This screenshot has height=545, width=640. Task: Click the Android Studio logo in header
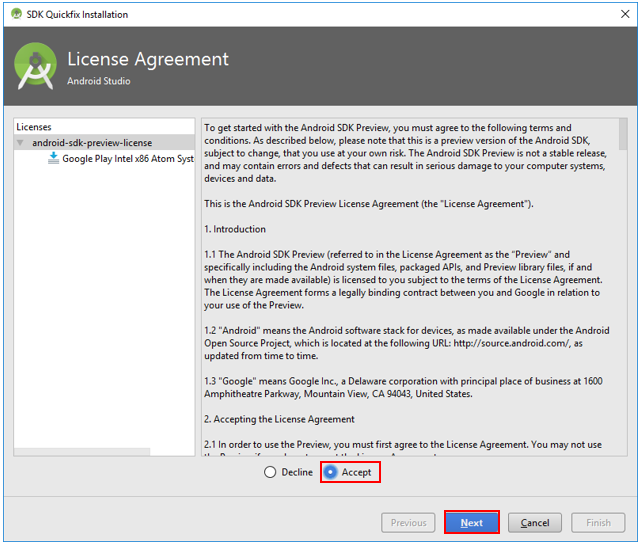(x=36, y=66)
